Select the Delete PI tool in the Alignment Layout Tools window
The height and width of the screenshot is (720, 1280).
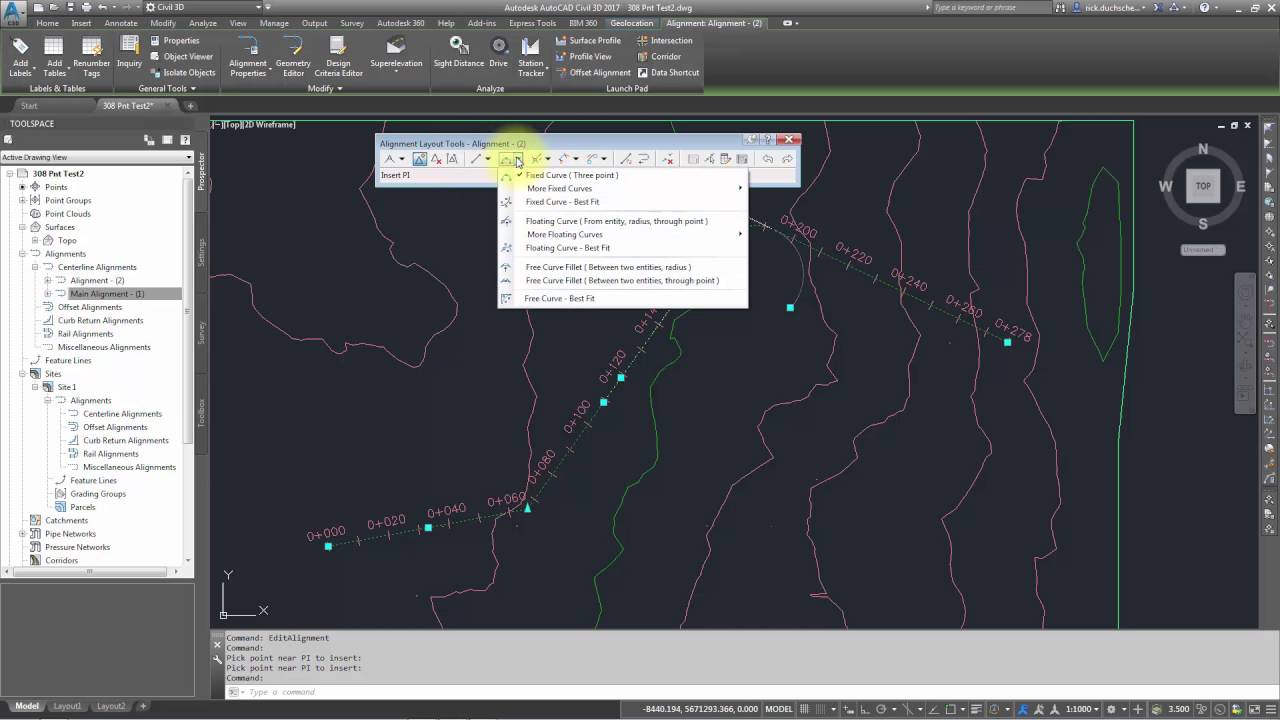click(x=436, y=159)
